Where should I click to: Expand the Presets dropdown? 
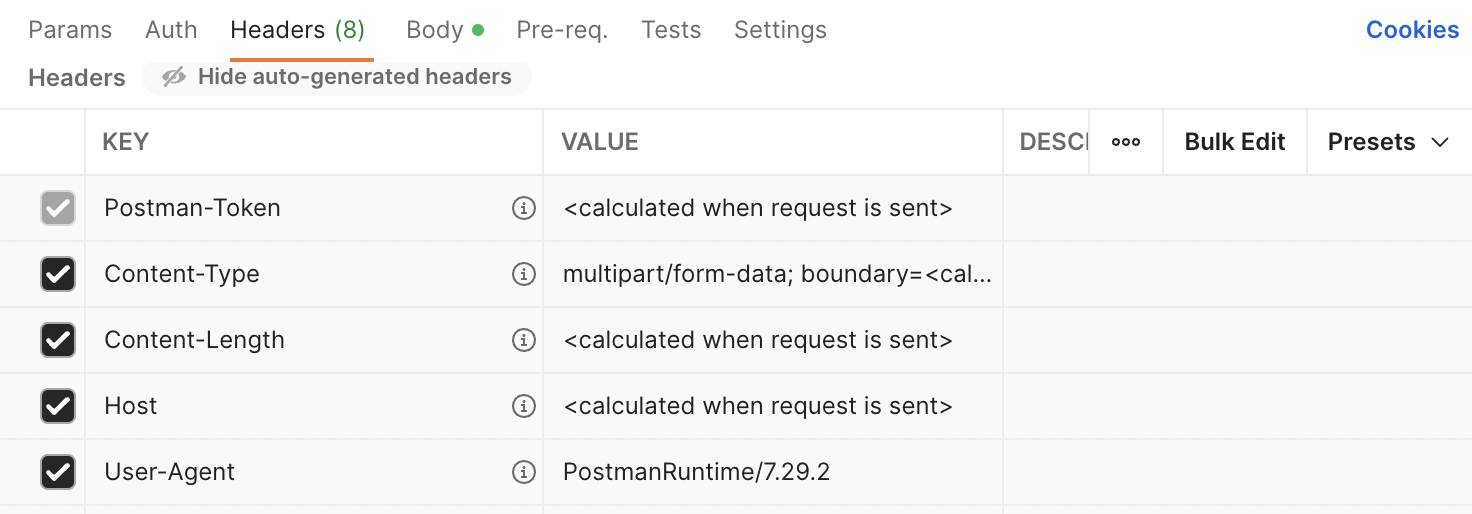click(x=1389, y=142)
